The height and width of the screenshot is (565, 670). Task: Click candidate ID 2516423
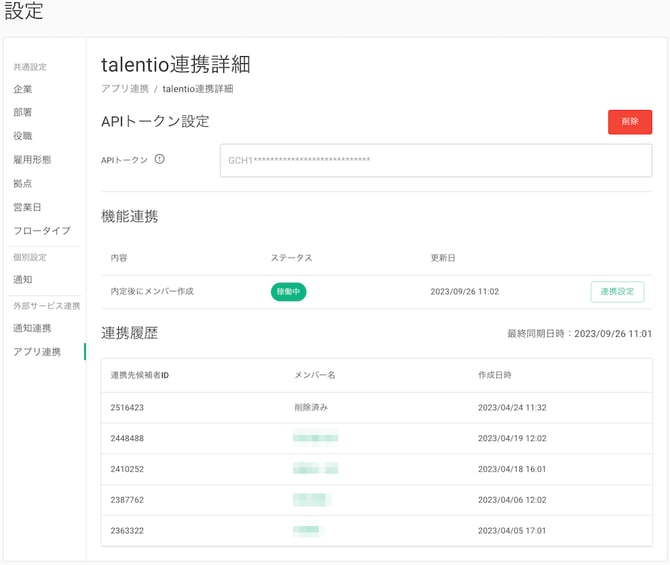coord(127,407)
